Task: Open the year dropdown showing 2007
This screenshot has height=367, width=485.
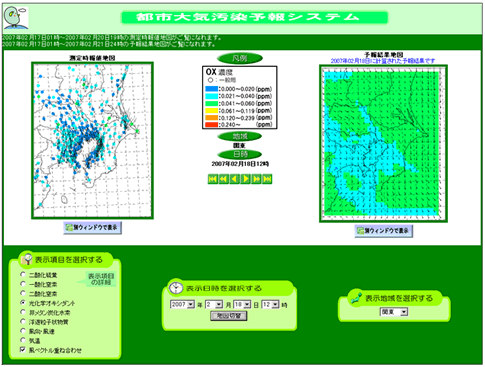Action: (x=183, y=305)
